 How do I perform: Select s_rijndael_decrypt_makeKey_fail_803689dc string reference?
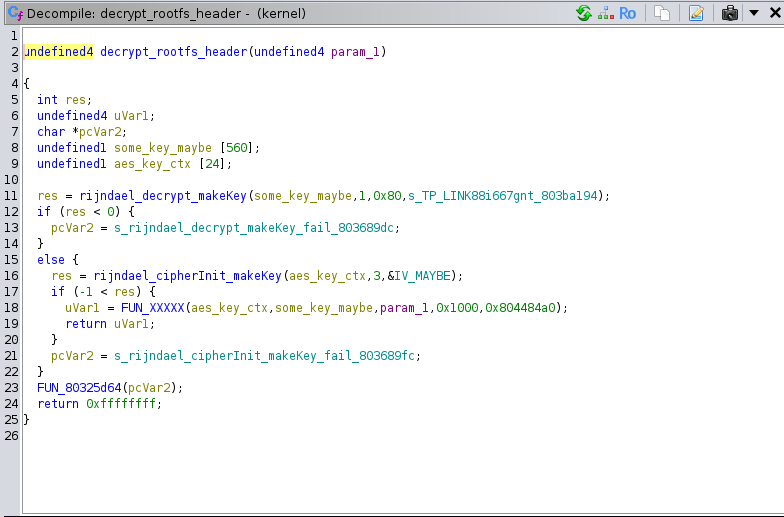tap(254, 228)
